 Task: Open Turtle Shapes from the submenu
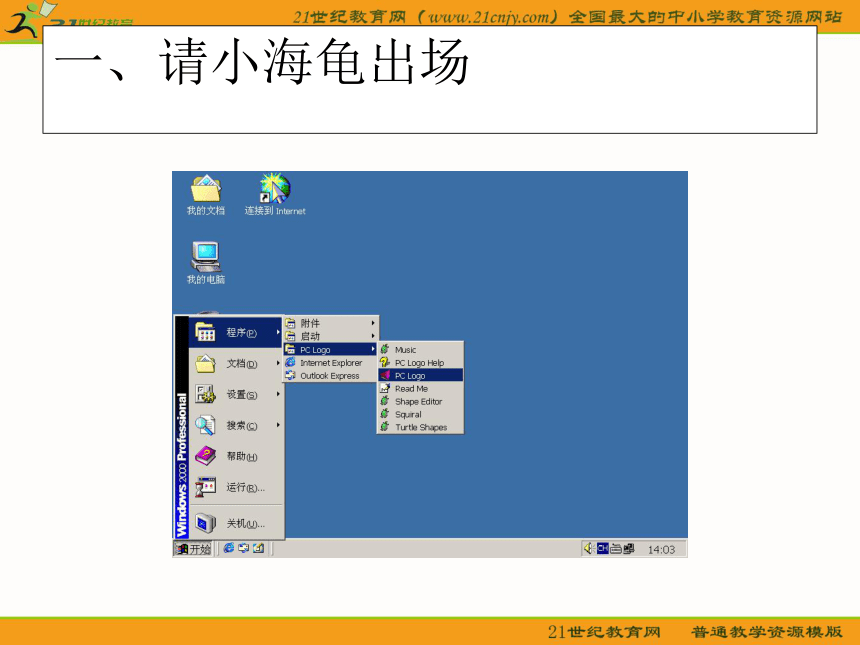(421, 427)
